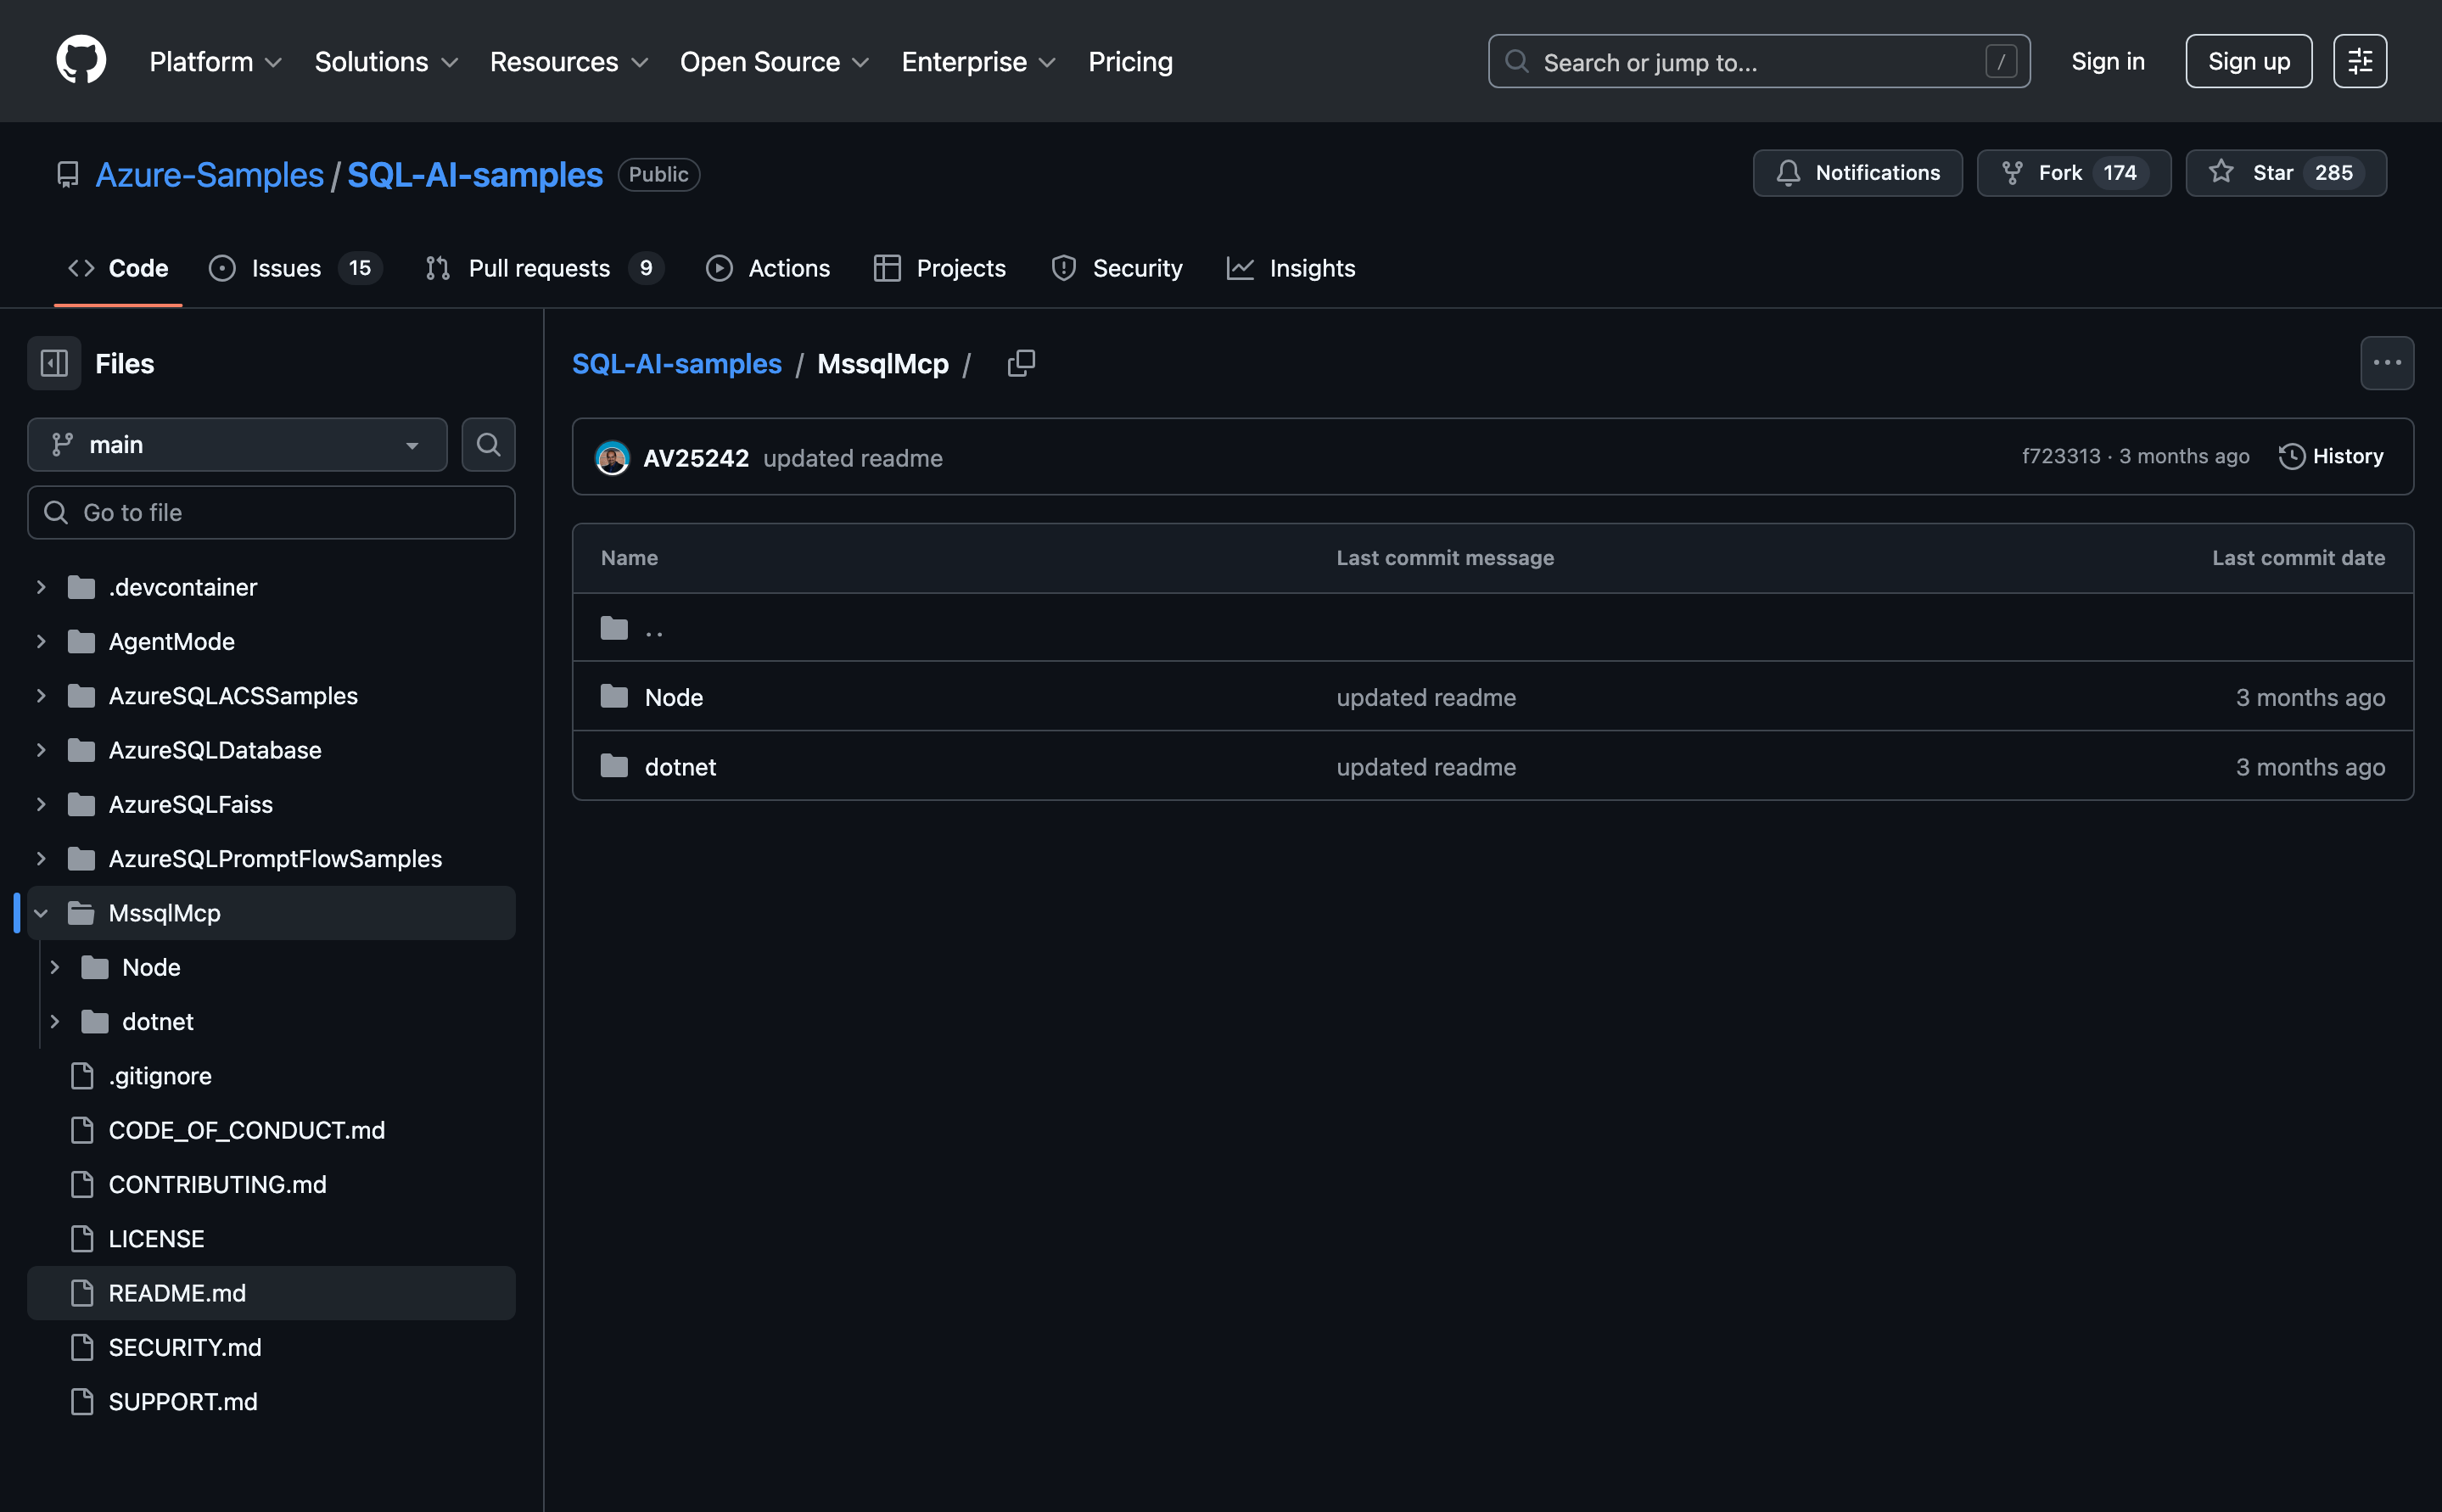Collapse the MssqlMcp folder in the tree
Screen dimensions: 2442x1512
pyautogui.click(x=41, y=913)
